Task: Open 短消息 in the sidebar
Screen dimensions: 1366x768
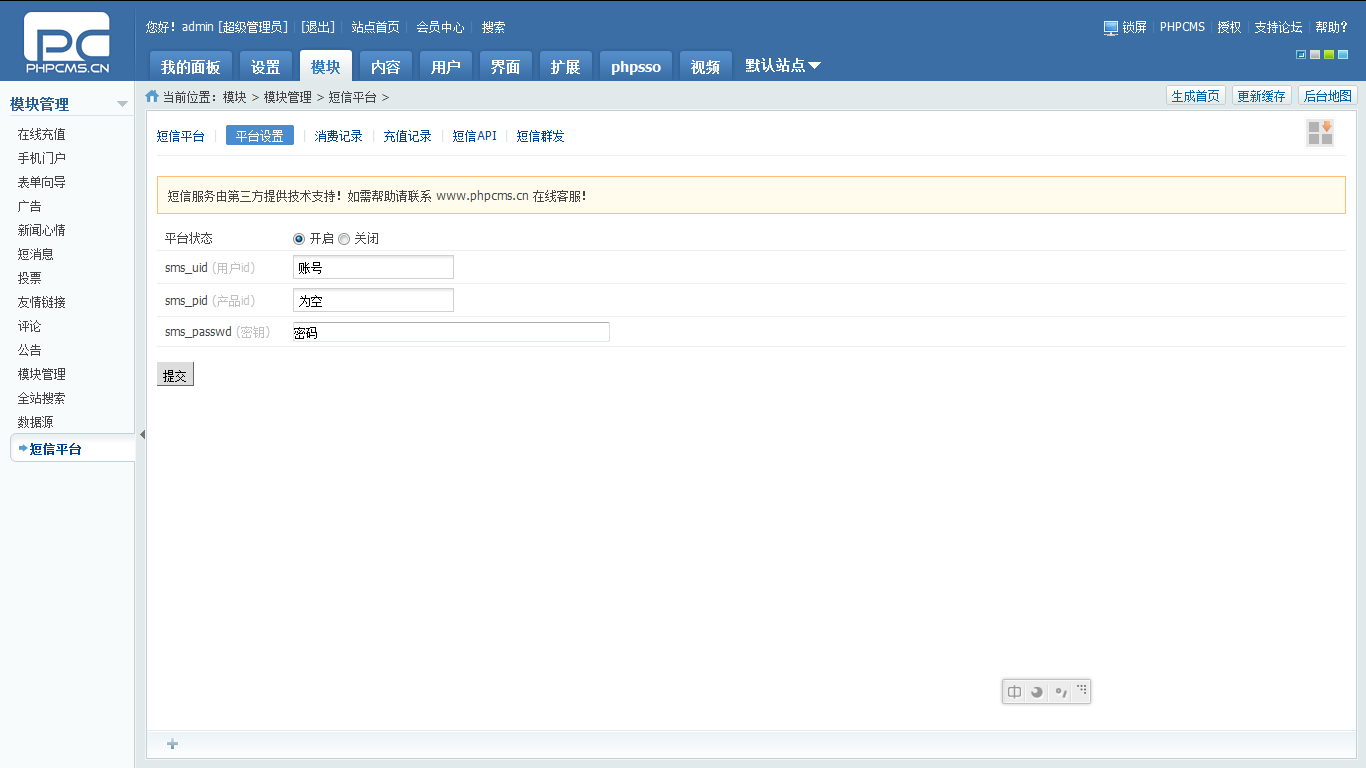Action: click(36, 254)
